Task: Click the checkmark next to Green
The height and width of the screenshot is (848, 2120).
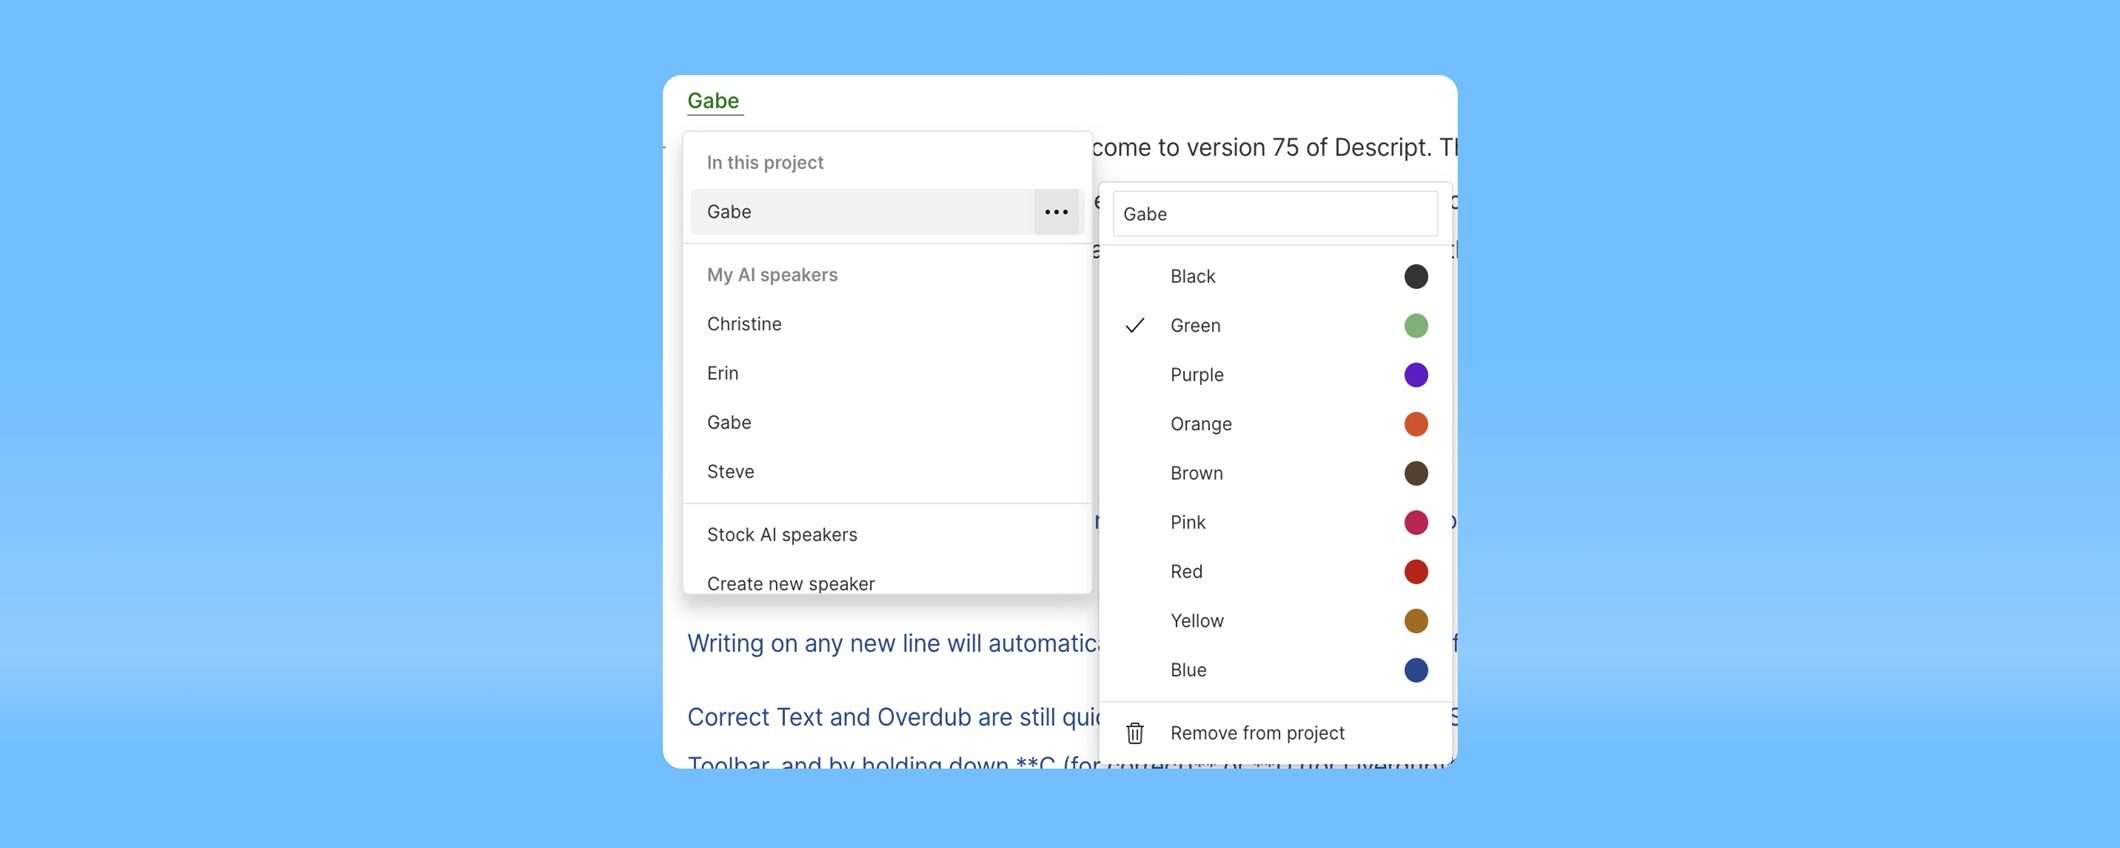Action: click(1135, 326)
